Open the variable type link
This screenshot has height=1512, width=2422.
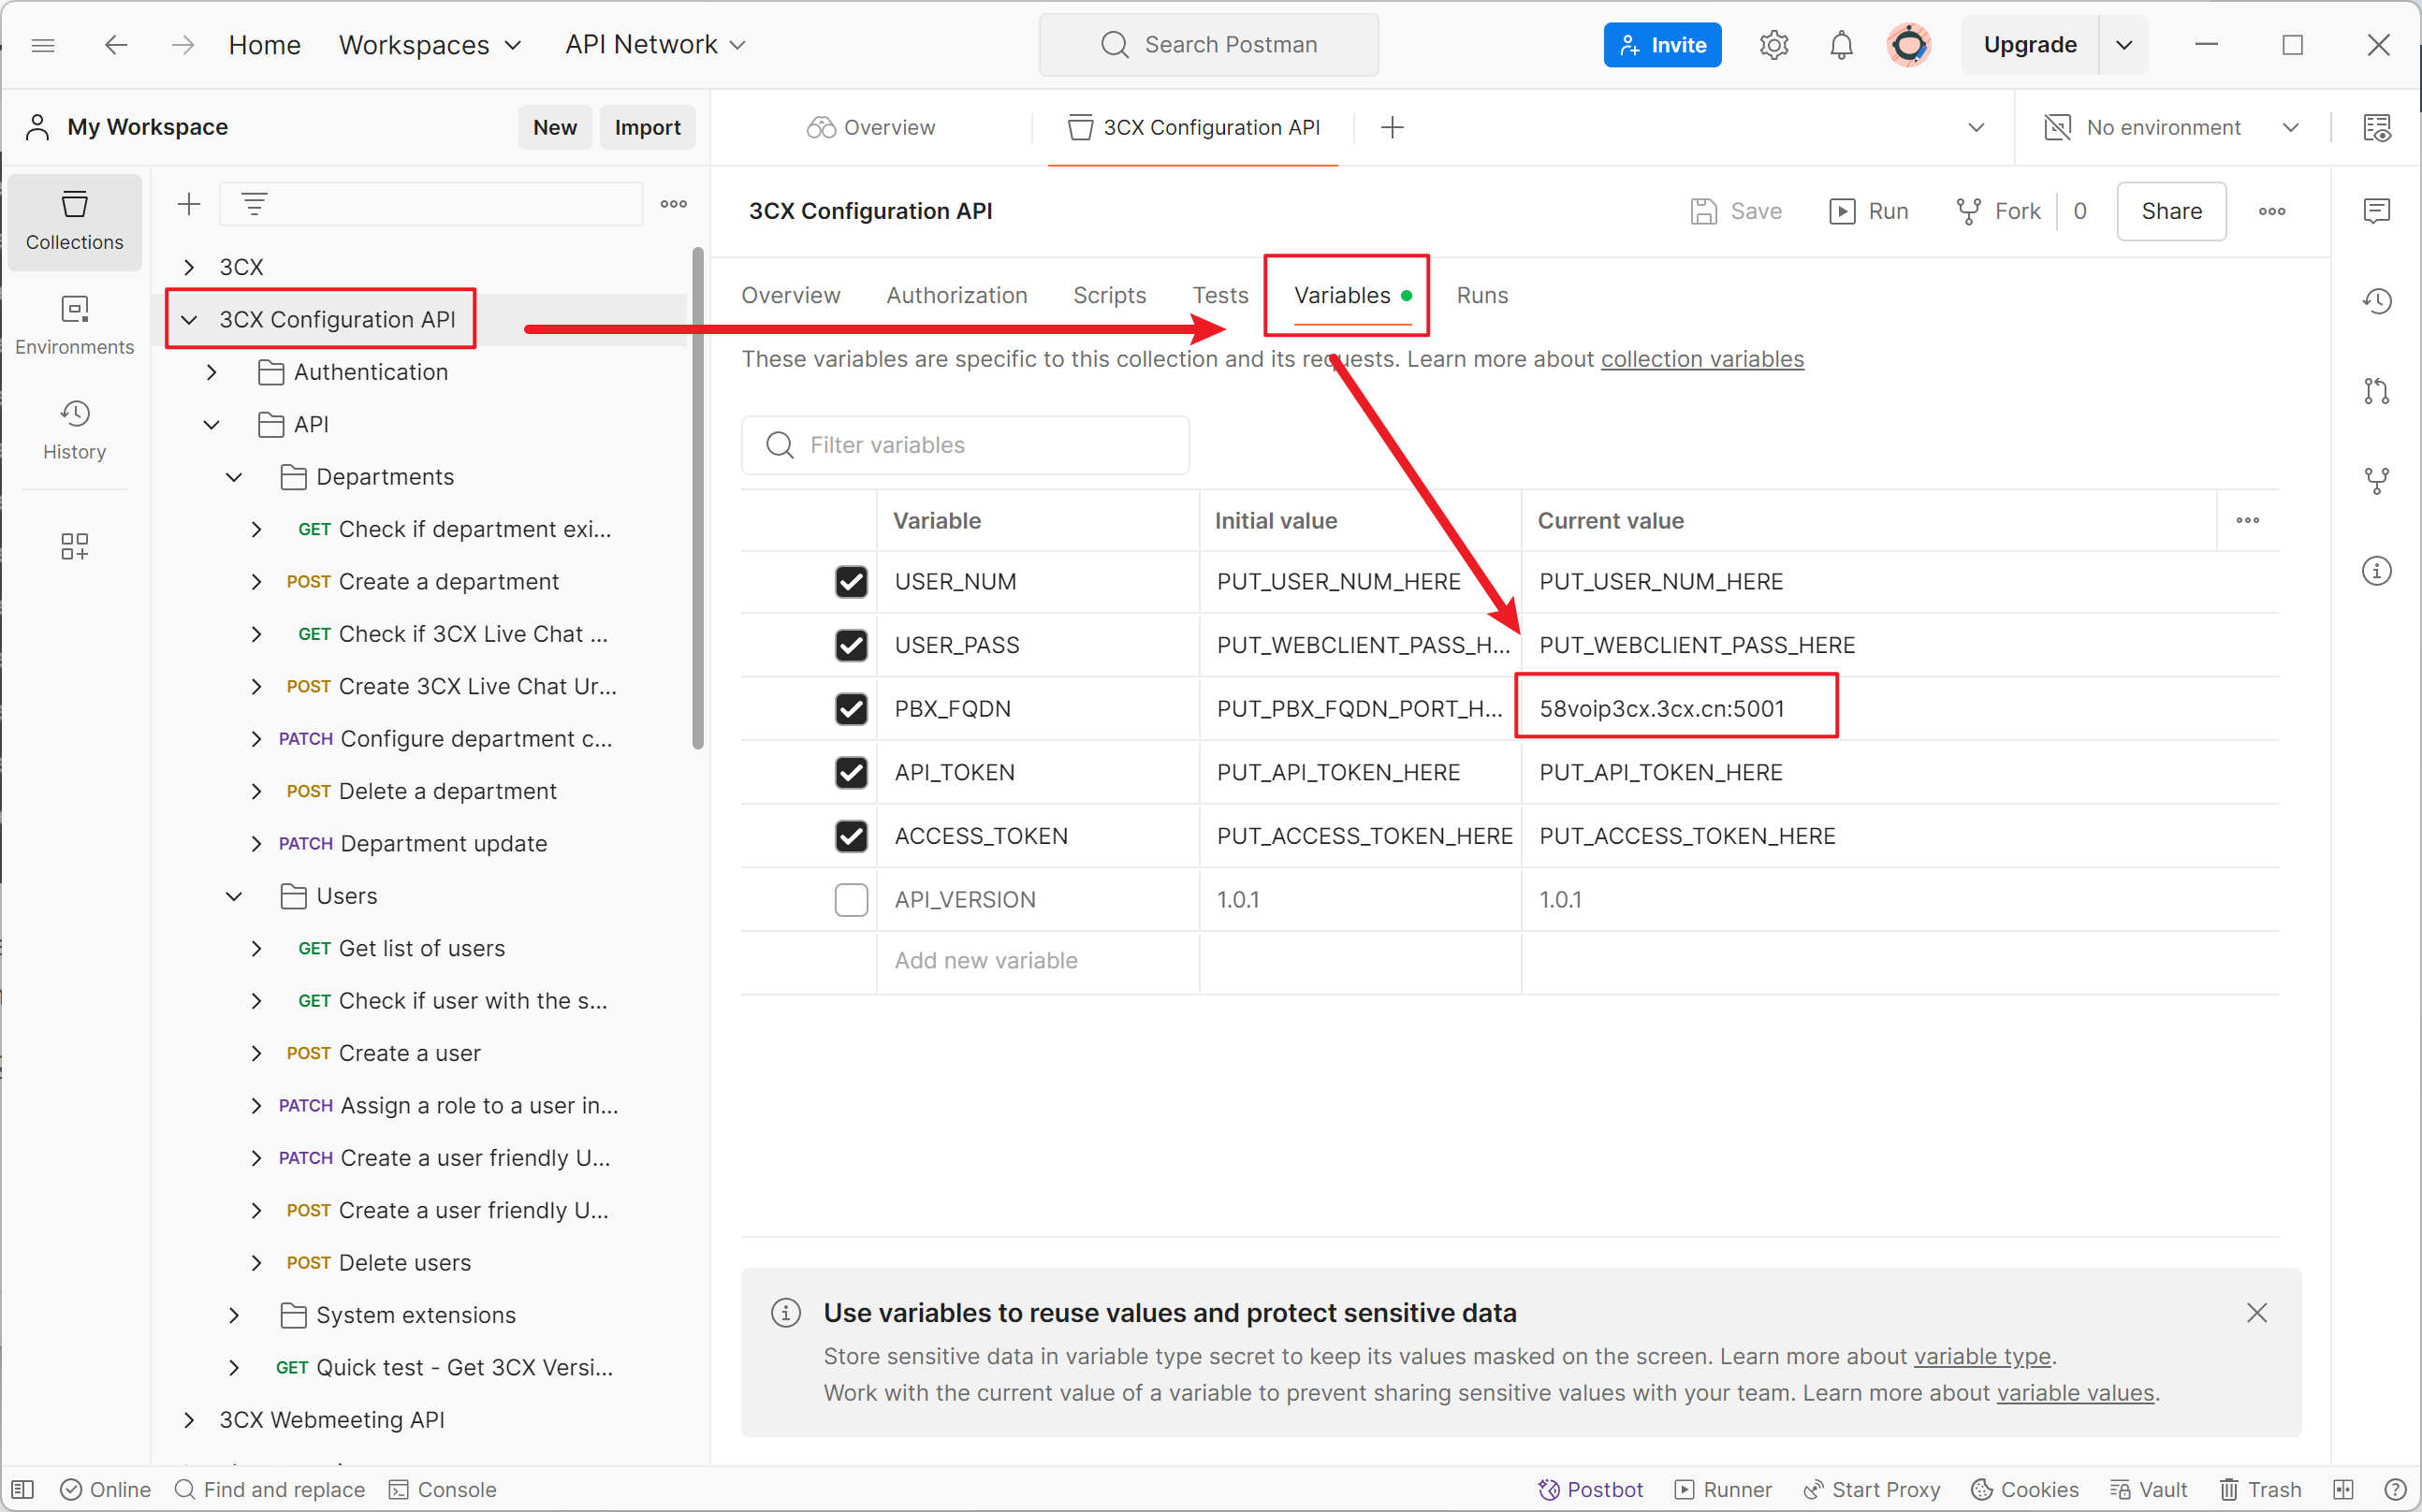click(x=1982, y=1356)
